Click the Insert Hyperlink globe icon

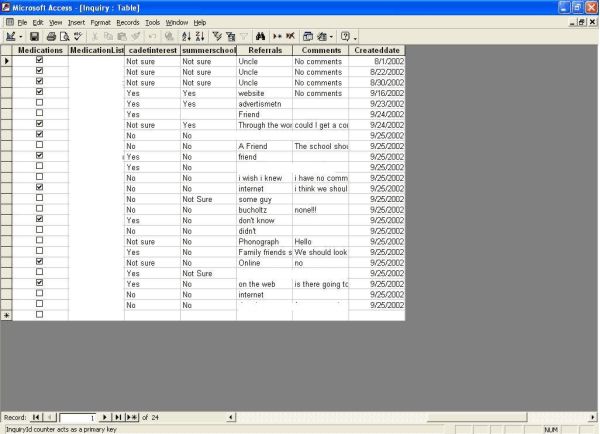click(x=169, y=36)
